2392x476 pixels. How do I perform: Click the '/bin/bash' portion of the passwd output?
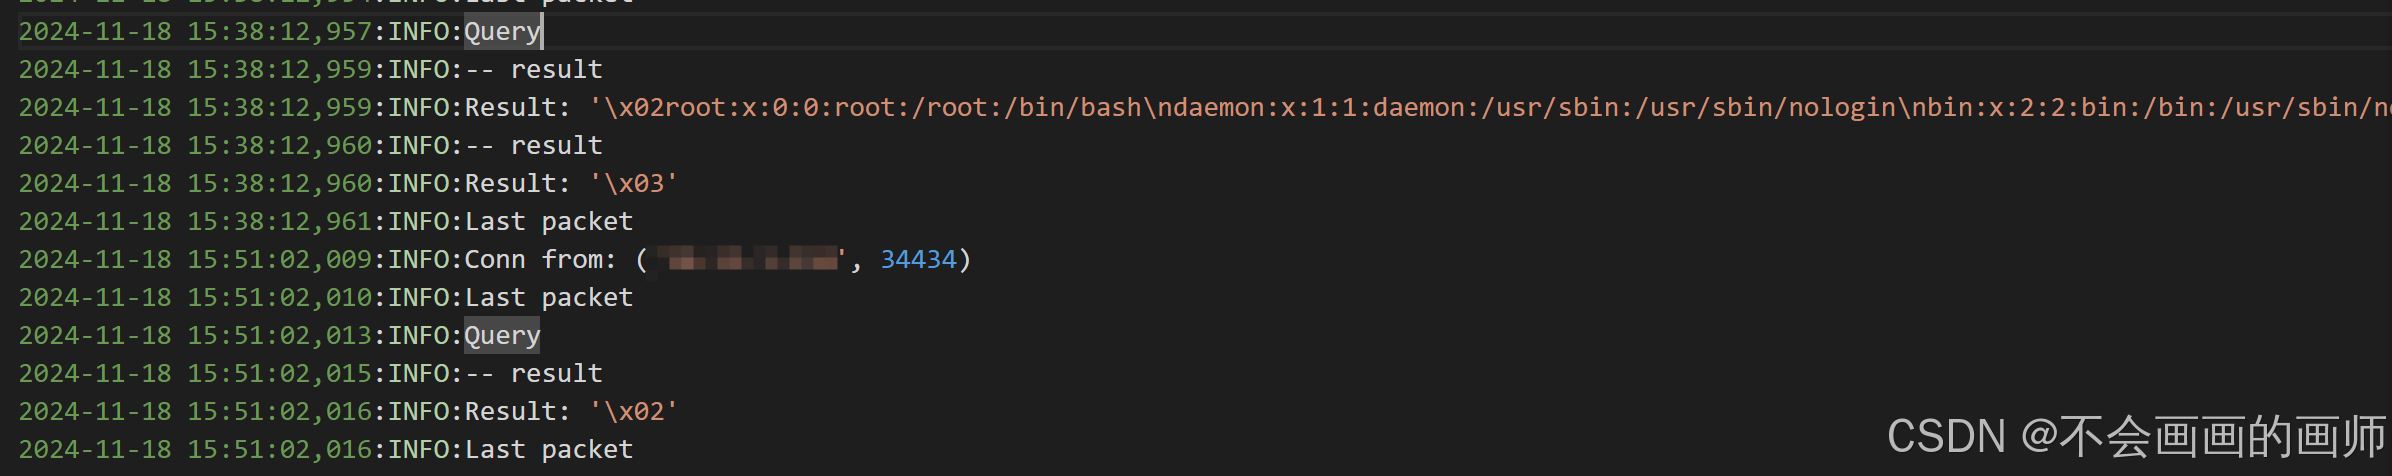(x=1072, y=107)
